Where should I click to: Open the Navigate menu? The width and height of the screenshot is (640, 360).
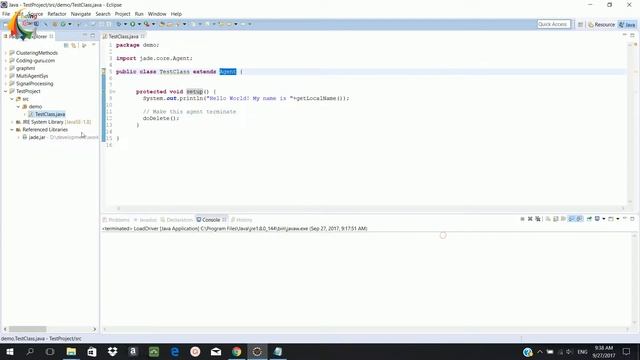(81, 14)
